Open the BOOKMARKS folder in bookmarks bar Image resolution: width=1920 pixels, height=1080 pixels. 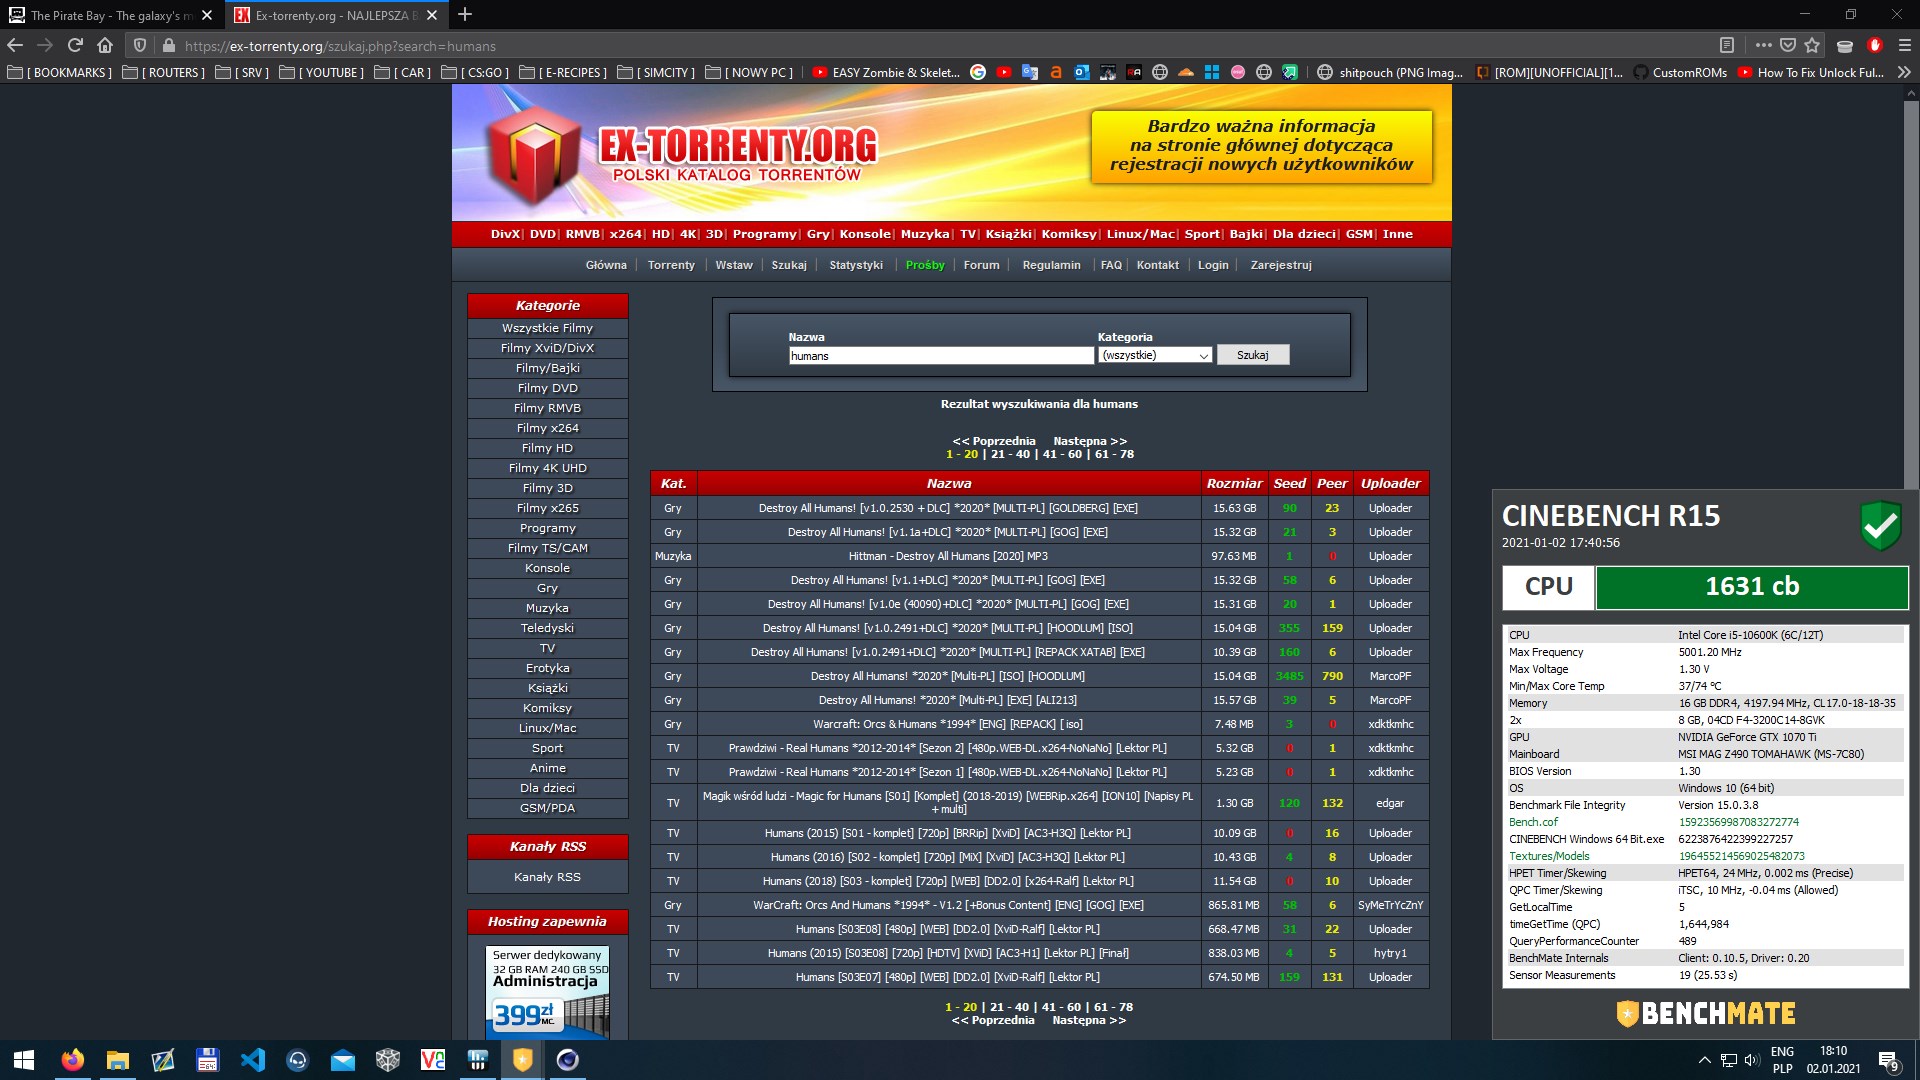(x=60, y=72)
